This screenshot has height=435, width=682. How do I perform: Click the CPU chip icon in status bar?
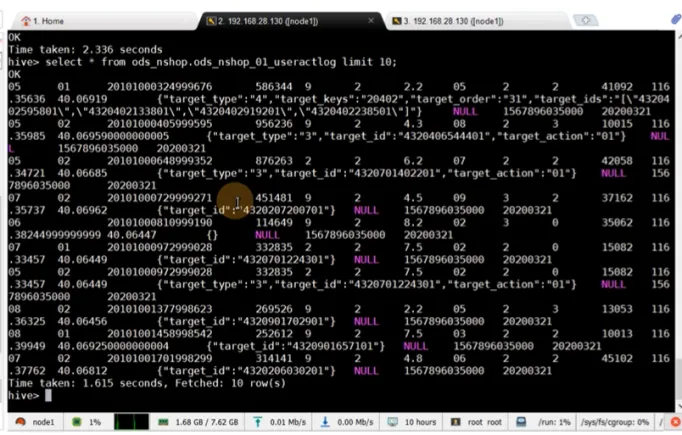pos(77,422)
